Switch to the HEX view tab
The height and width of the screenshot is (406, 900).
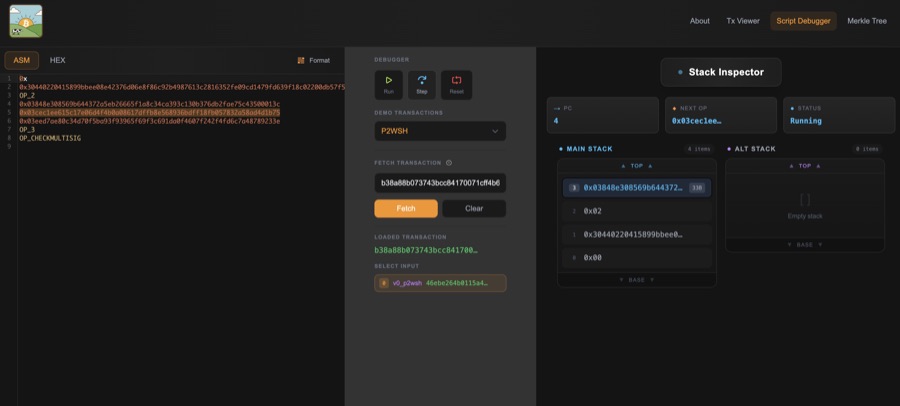(57, 60)
